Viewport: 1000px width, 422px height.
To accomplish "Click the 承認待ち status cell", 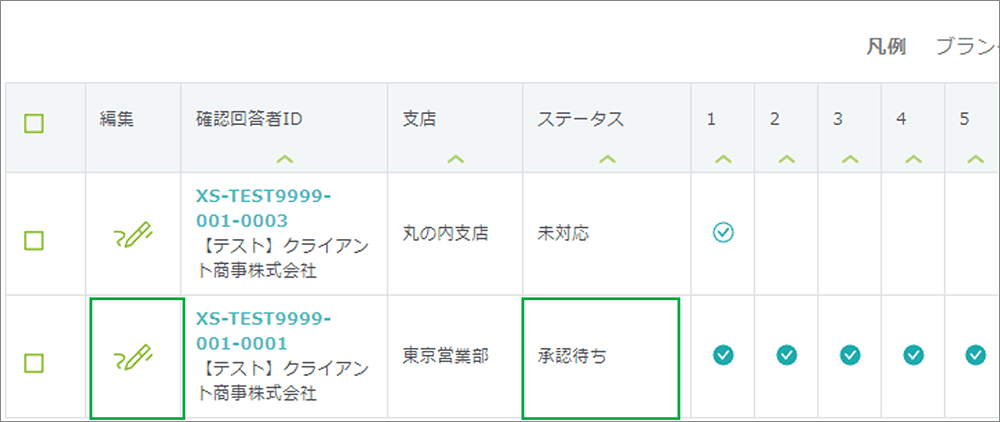I will [600, 356].
